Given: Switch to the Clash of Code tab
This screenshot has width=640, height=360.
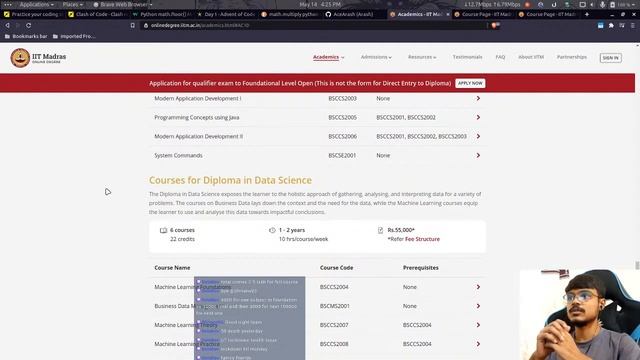Looking at the screenshot, I should tap(98, 14).
